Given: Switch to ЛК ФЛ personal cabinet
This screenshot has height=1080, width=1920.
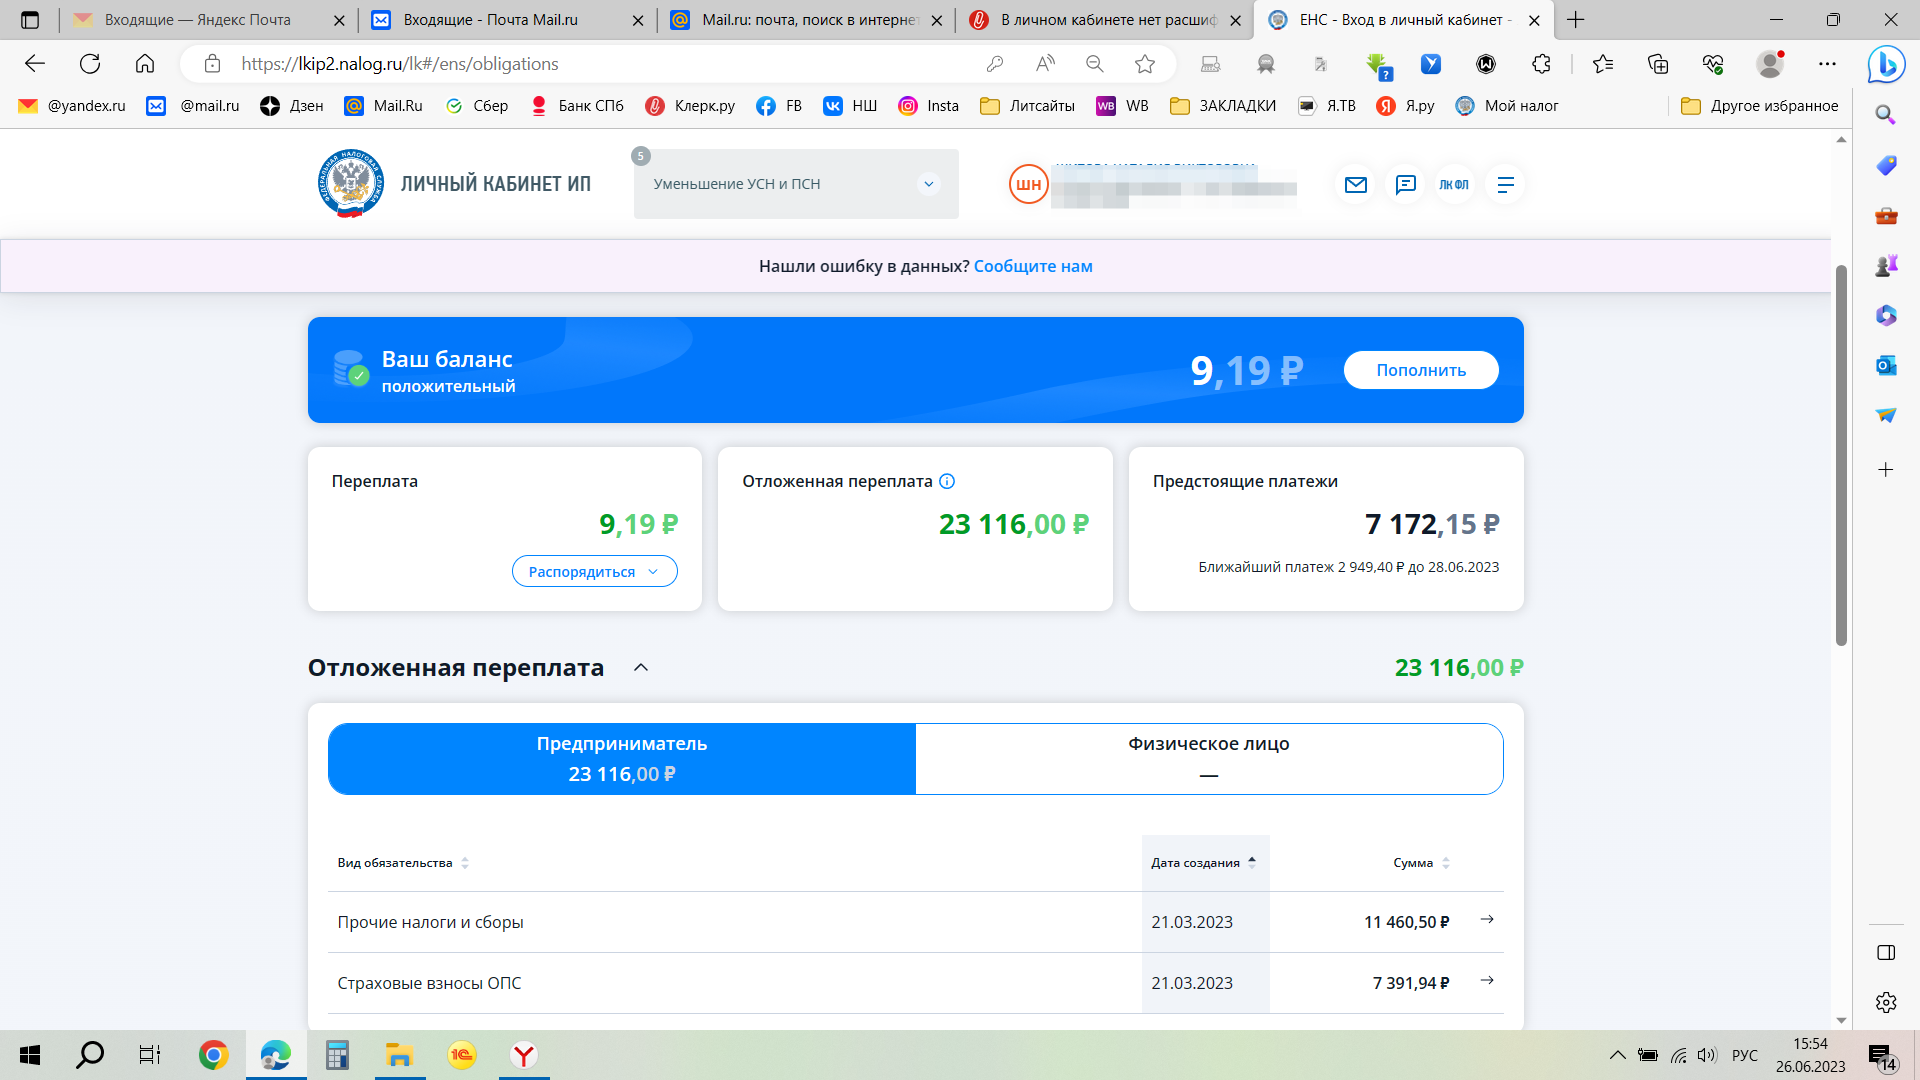Looking at the screenshot, I should click(x=1454, y=185).
